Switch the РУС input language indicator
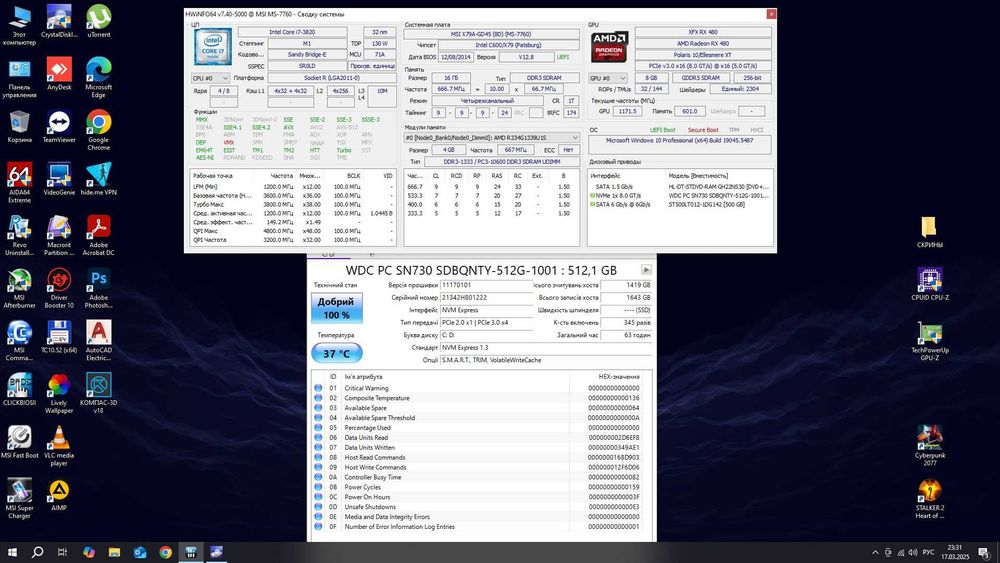 tap(929, 552)
